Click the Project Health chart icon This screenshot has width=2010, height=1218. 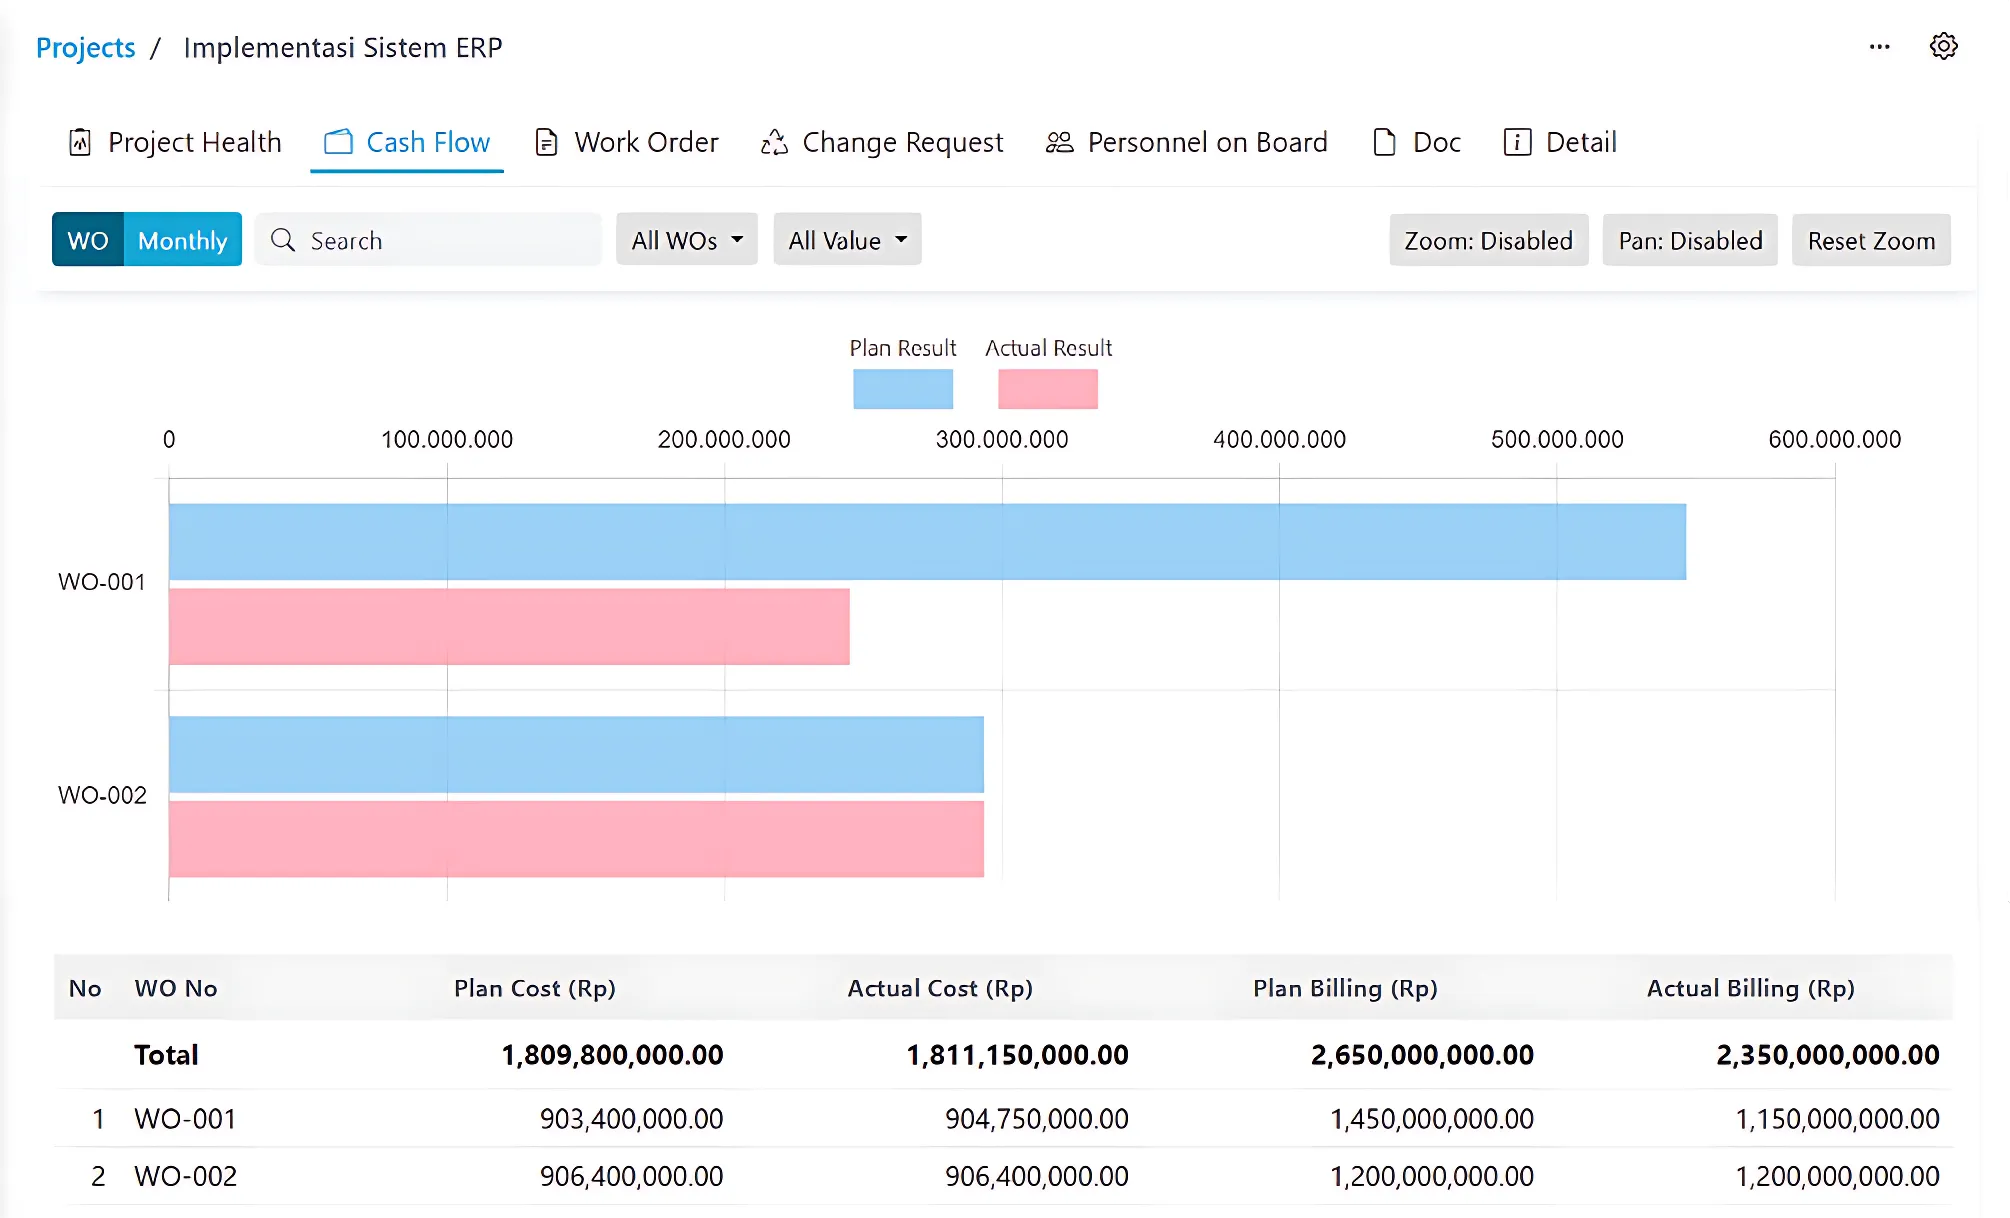click(80, 142)
